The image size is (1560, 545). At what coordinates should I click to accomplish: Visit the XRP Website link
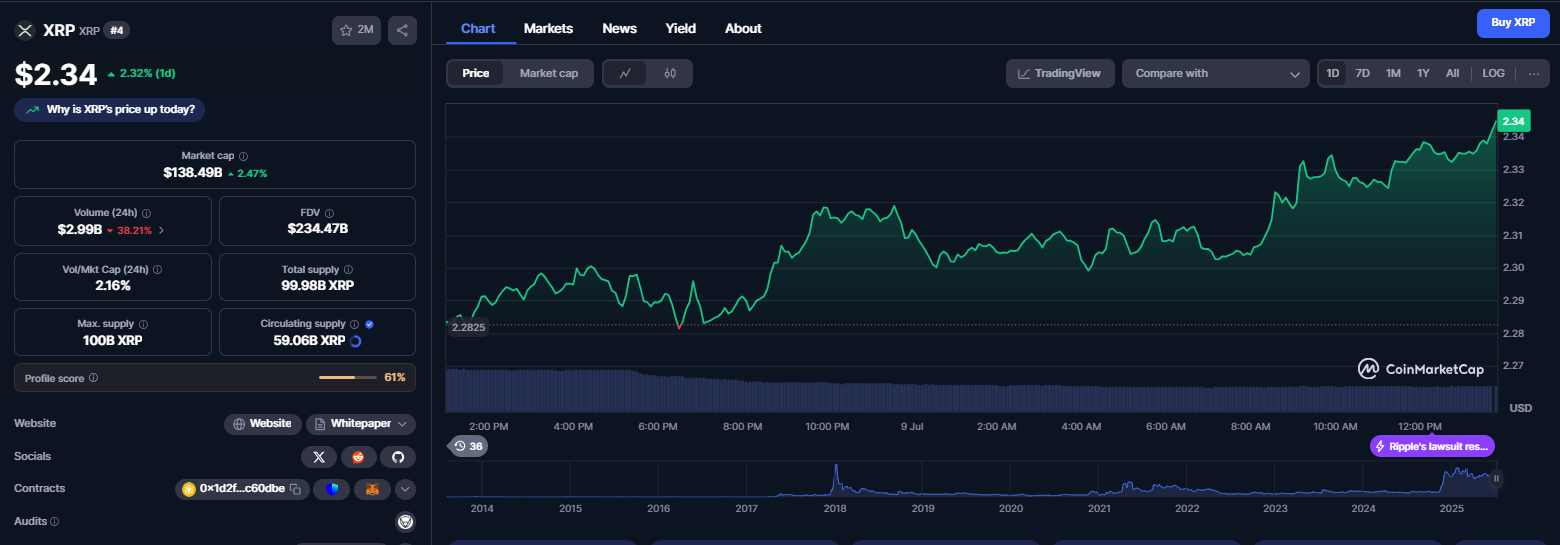[262, 424]
